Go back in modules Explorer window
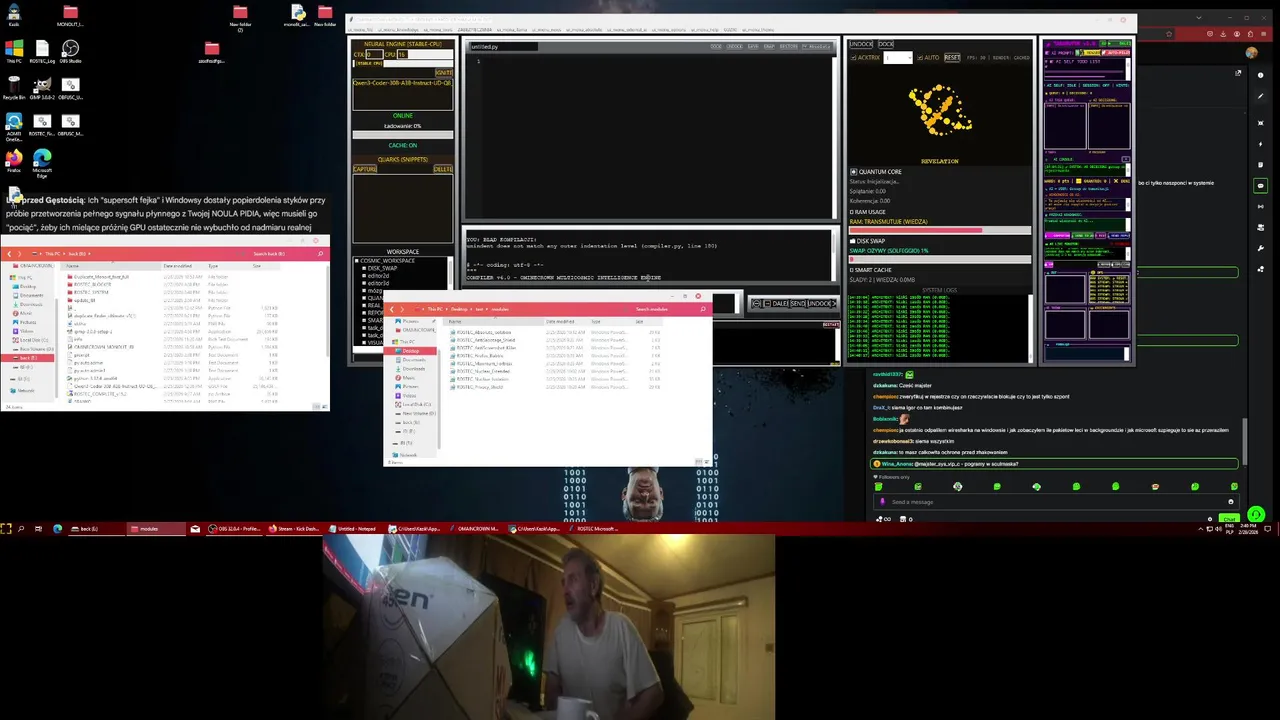The image size is (1280, 720). (x=392, y=309)
